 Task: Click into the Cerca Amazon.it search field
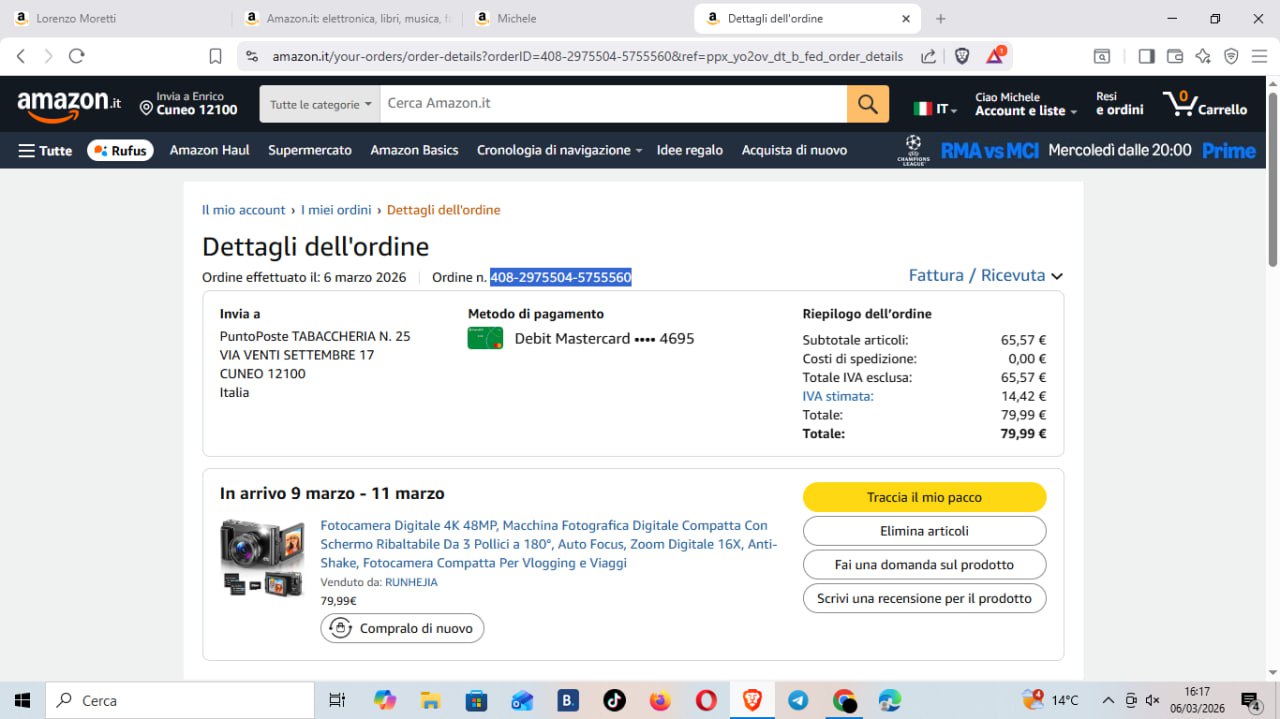tap(612, 104)
